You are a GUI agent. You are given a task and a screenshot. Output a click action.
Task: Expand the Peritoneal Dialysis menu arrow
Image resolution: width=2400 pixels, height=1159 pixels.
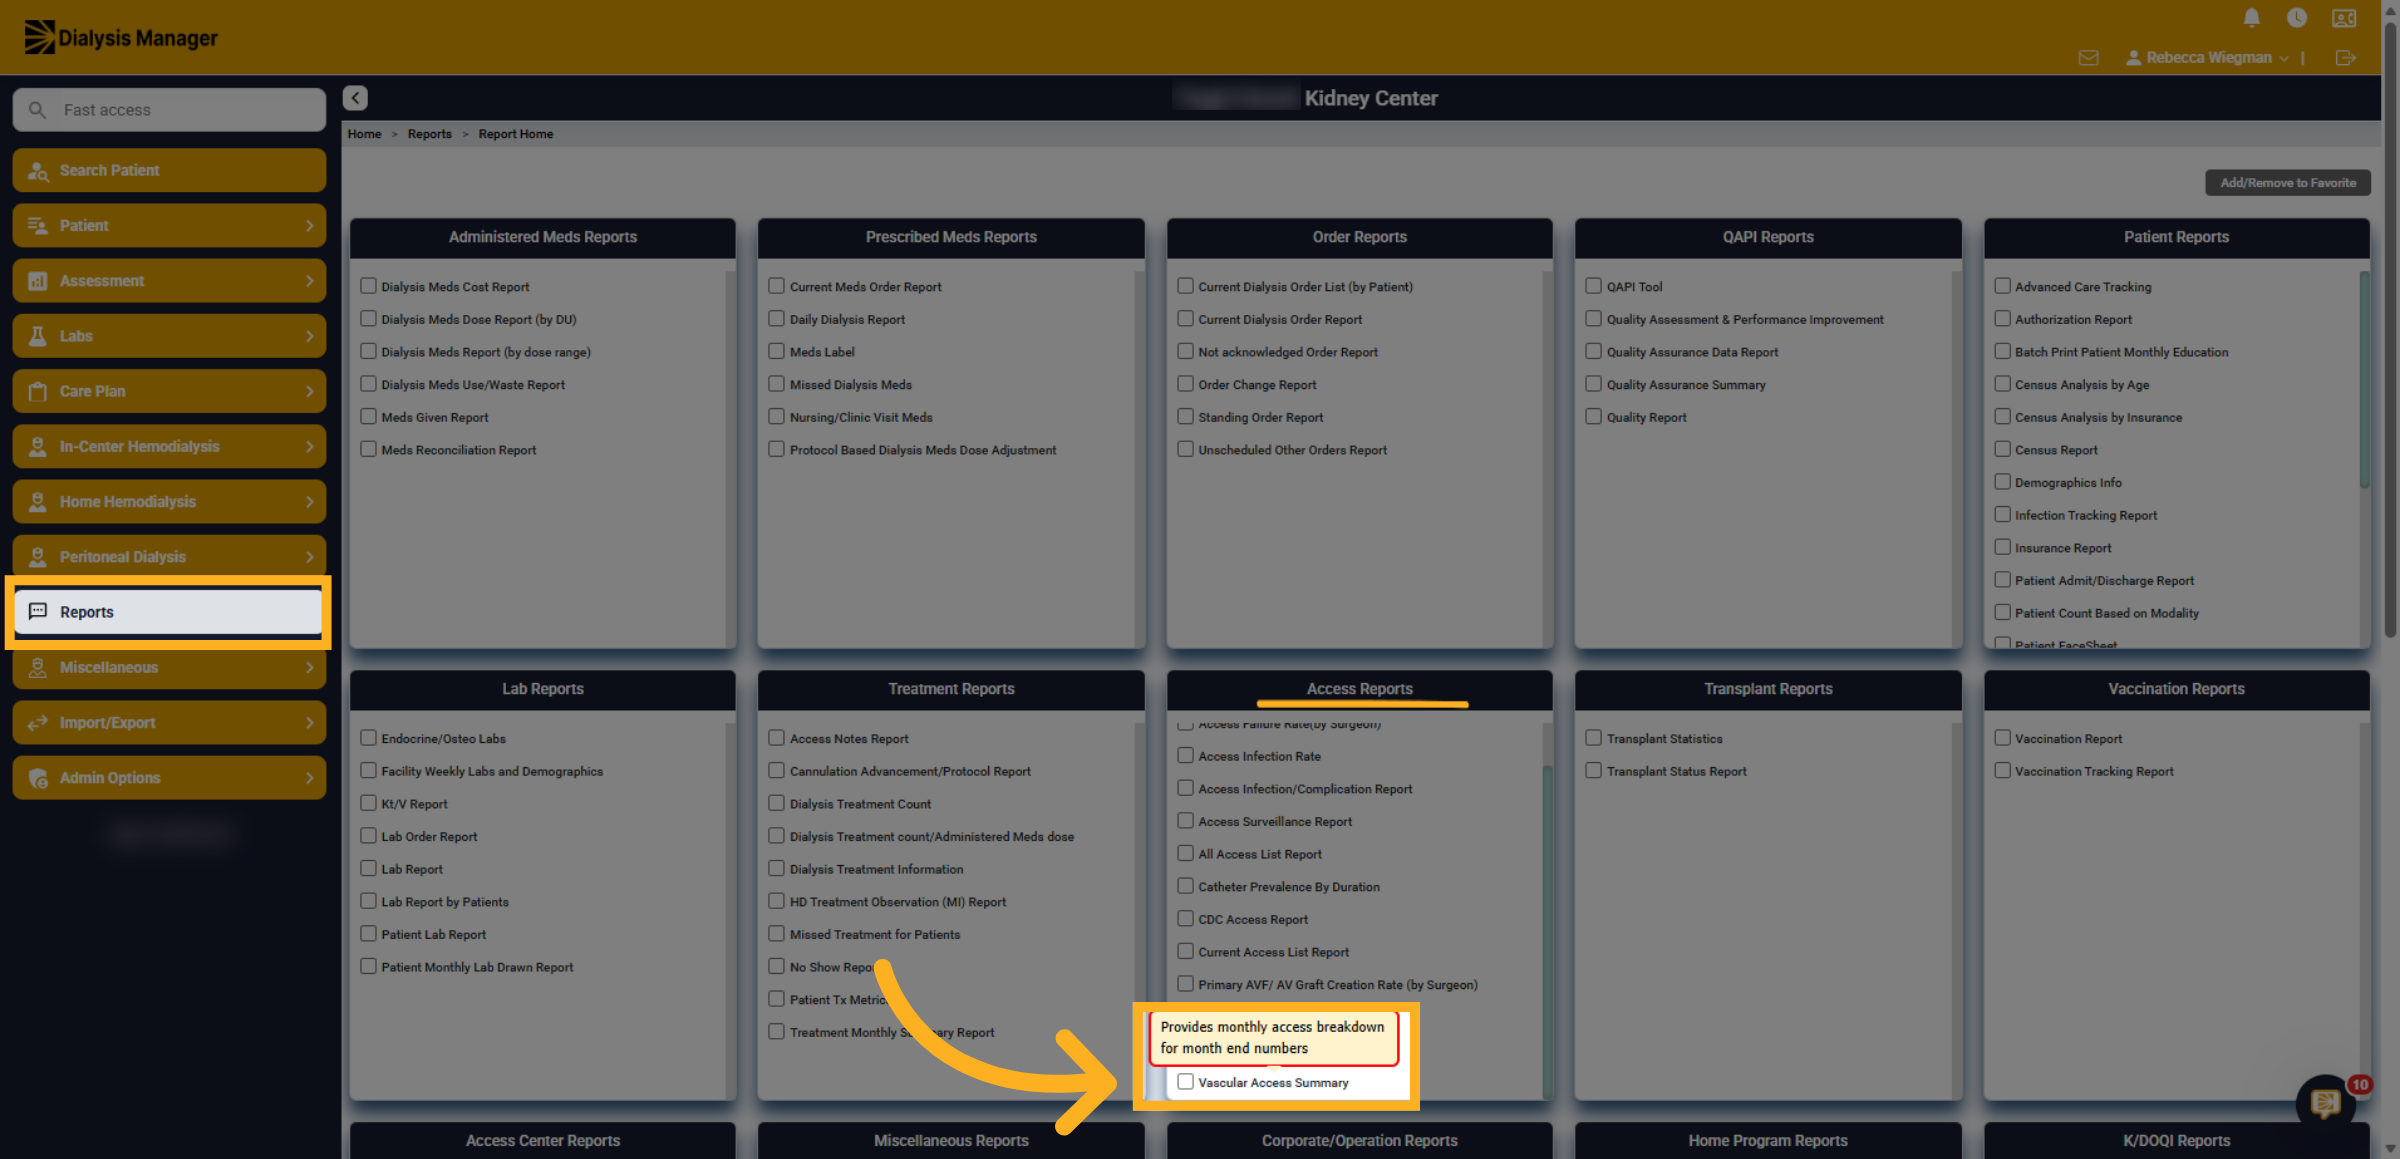click(309, 557)
